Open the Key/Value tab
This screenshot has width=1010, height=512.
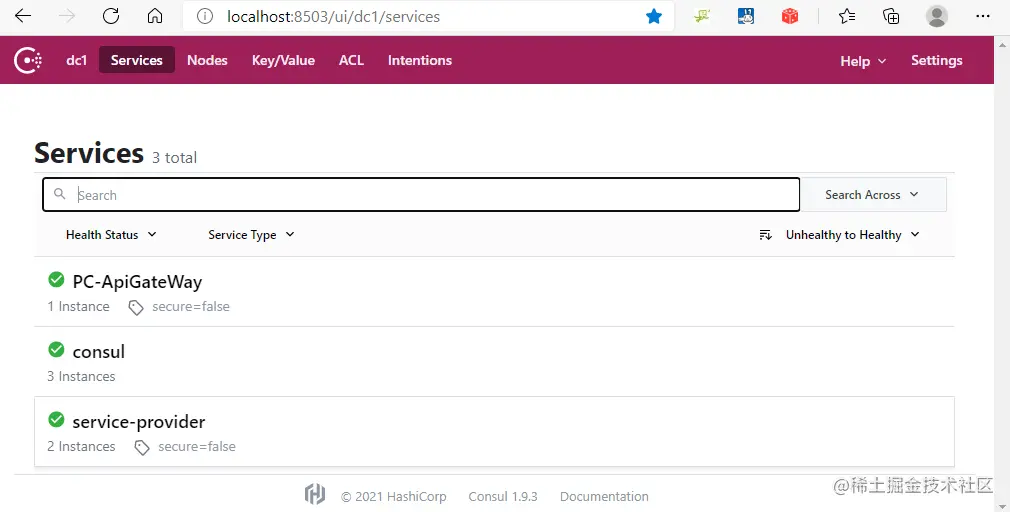pyautogui.click(x=283, y=60)
